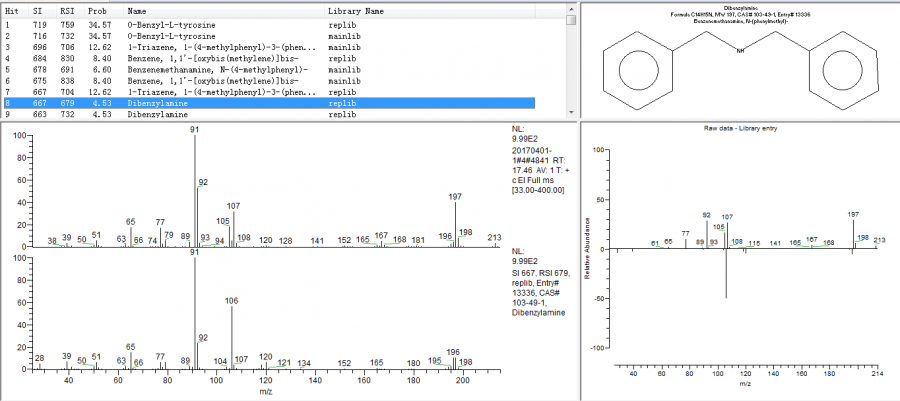
Task: Select hit 1 O-Benzyl-L-tyrosine from replib
Action: [x=180, y=24]
